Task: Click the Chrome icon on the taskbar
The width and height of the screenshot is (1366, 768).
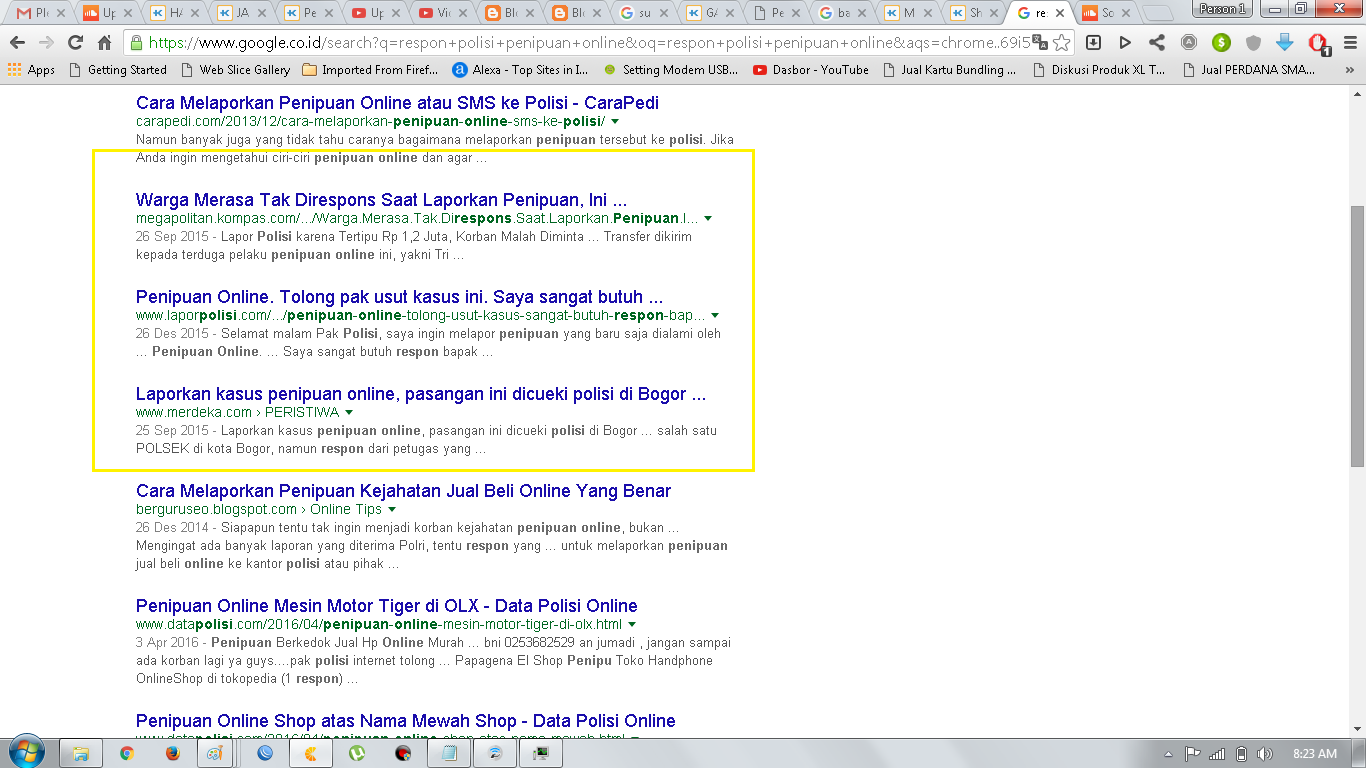Action: (x=127, y=753)
